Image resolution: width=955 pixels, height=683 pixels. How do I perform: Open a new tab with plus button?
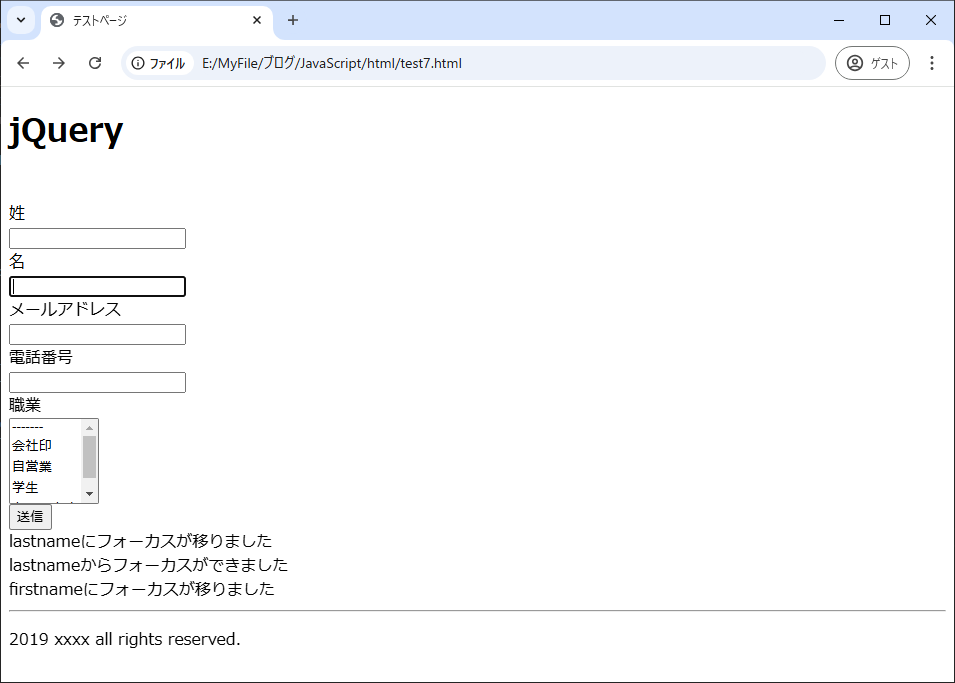click(x=293, y=20)
